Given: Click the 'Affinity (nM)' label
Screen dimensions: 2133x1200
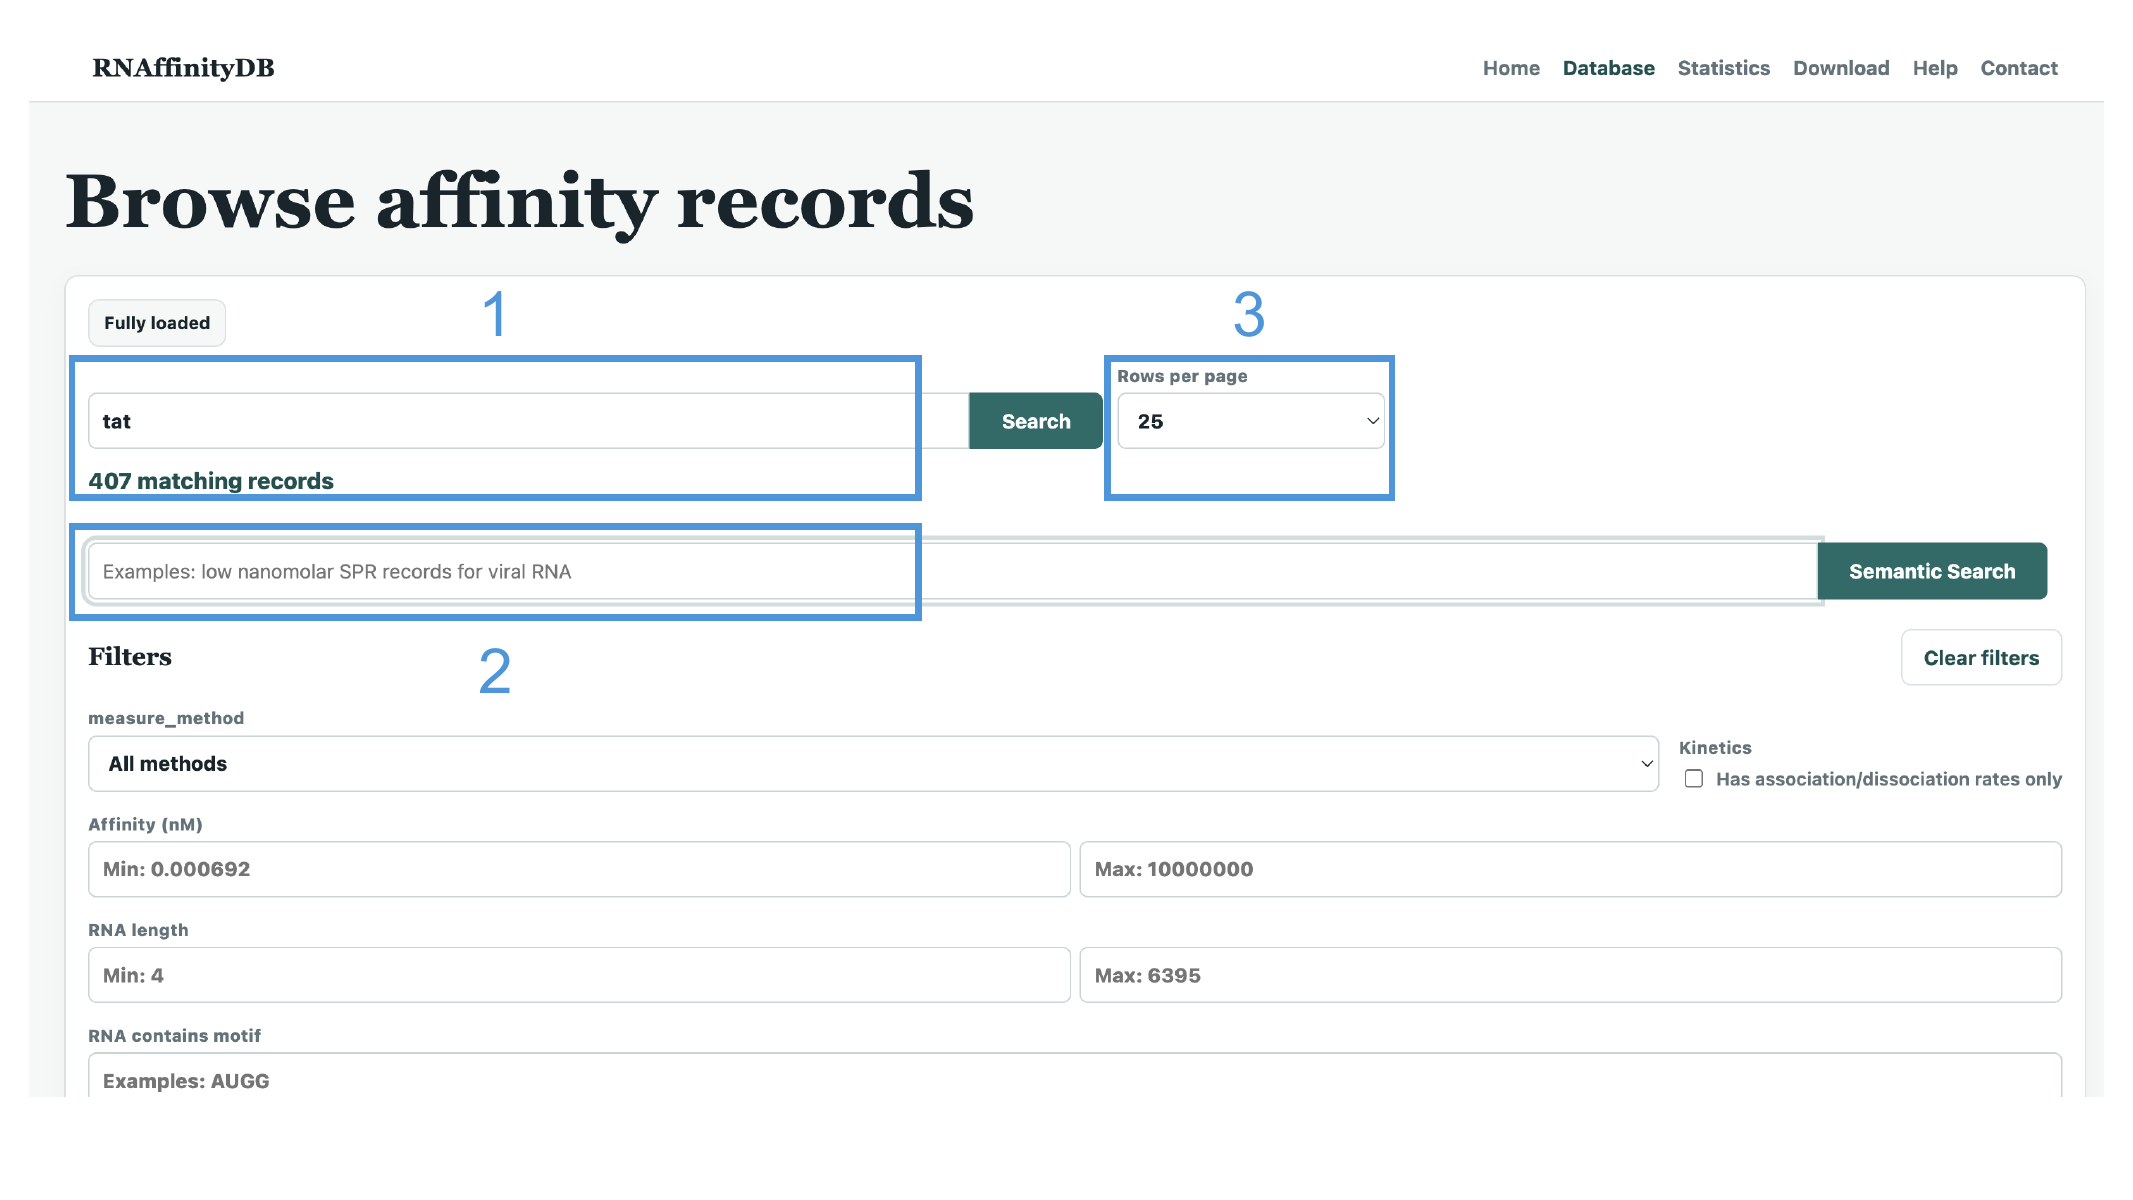Looking at the screenshot, I should [145, 824].
